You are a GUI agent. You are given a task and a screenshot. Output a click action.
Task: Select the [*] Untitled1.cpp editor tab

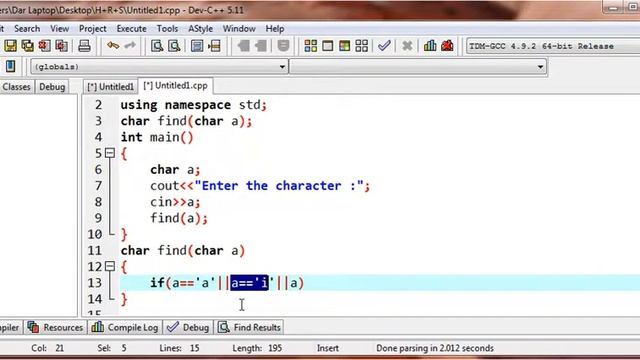[x=176, y=86]
